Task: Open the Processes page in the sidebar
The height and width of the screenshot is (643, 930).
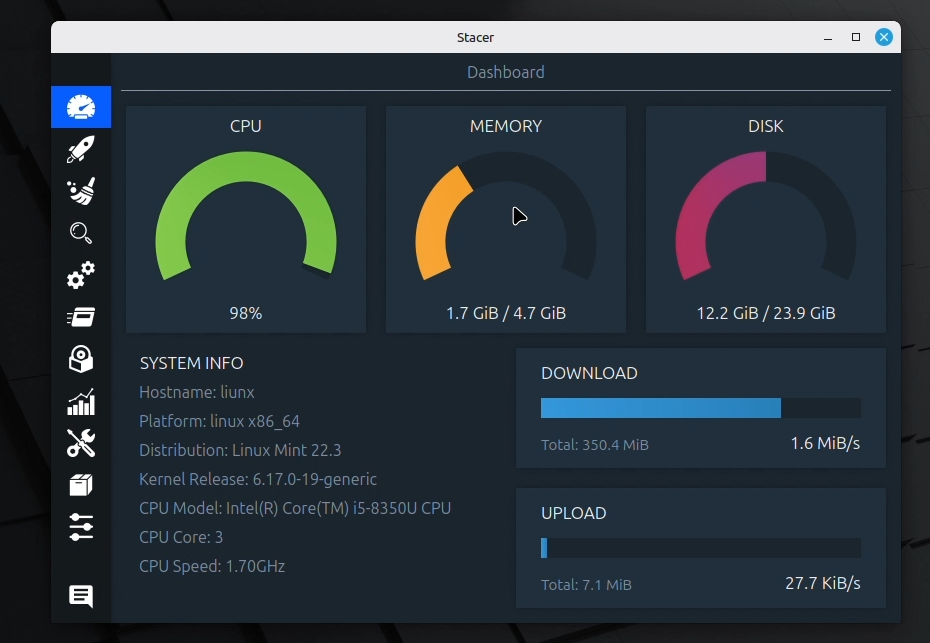Action: (x=81, y=317)
